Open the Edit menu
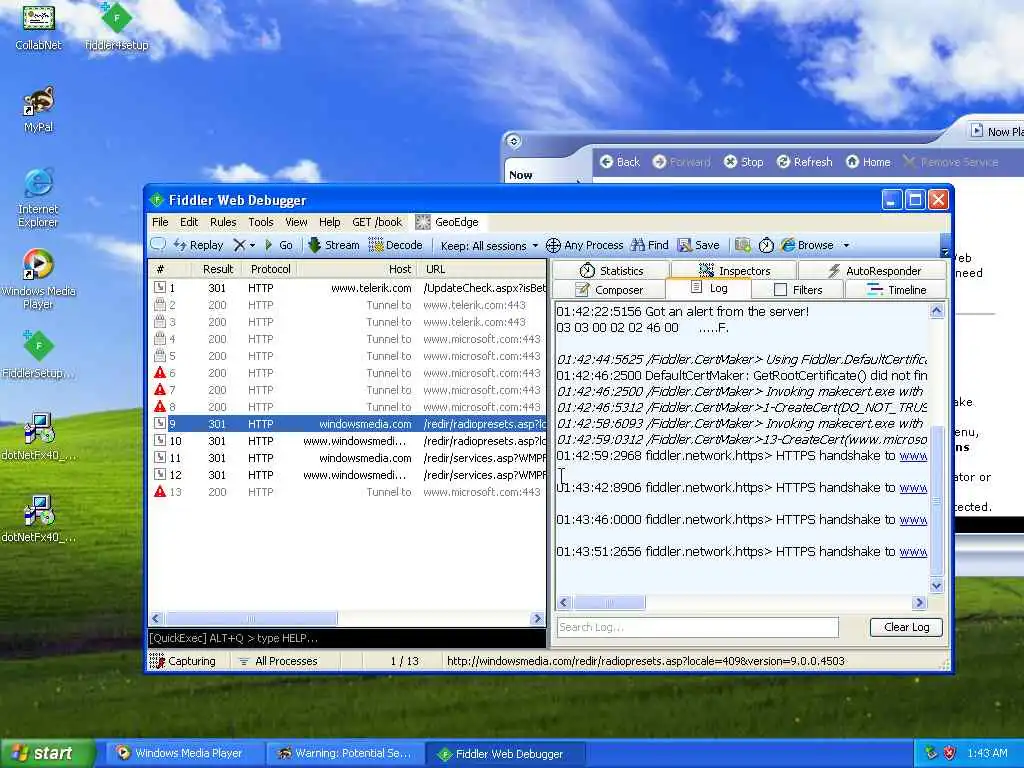This screenshot has width=1024, height=768. click(189, 222)
